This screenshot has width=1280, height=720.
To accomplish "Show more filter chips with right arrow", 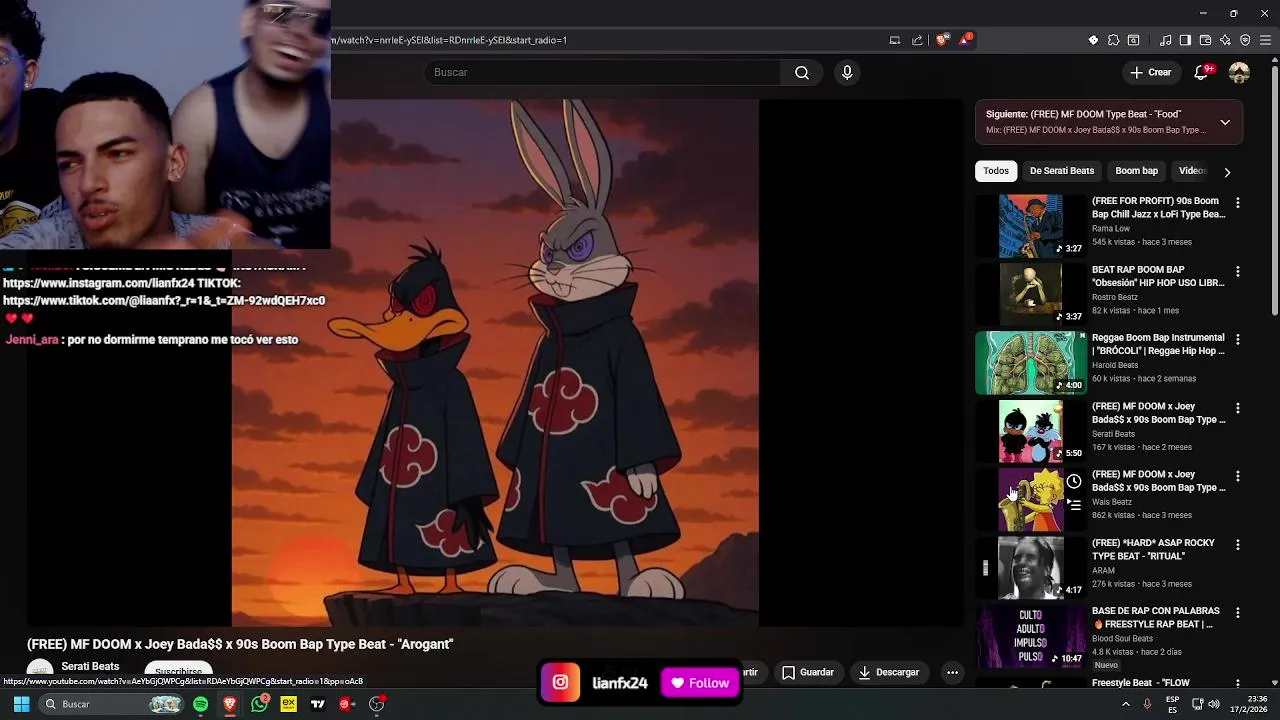I will click(x=1227, y=172).
